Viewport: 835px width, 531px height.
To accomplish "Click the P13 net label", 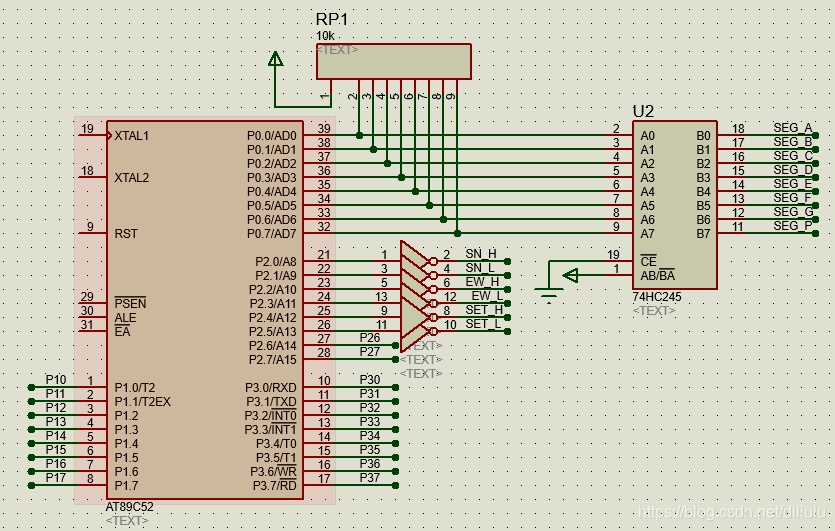I will 55,422.
